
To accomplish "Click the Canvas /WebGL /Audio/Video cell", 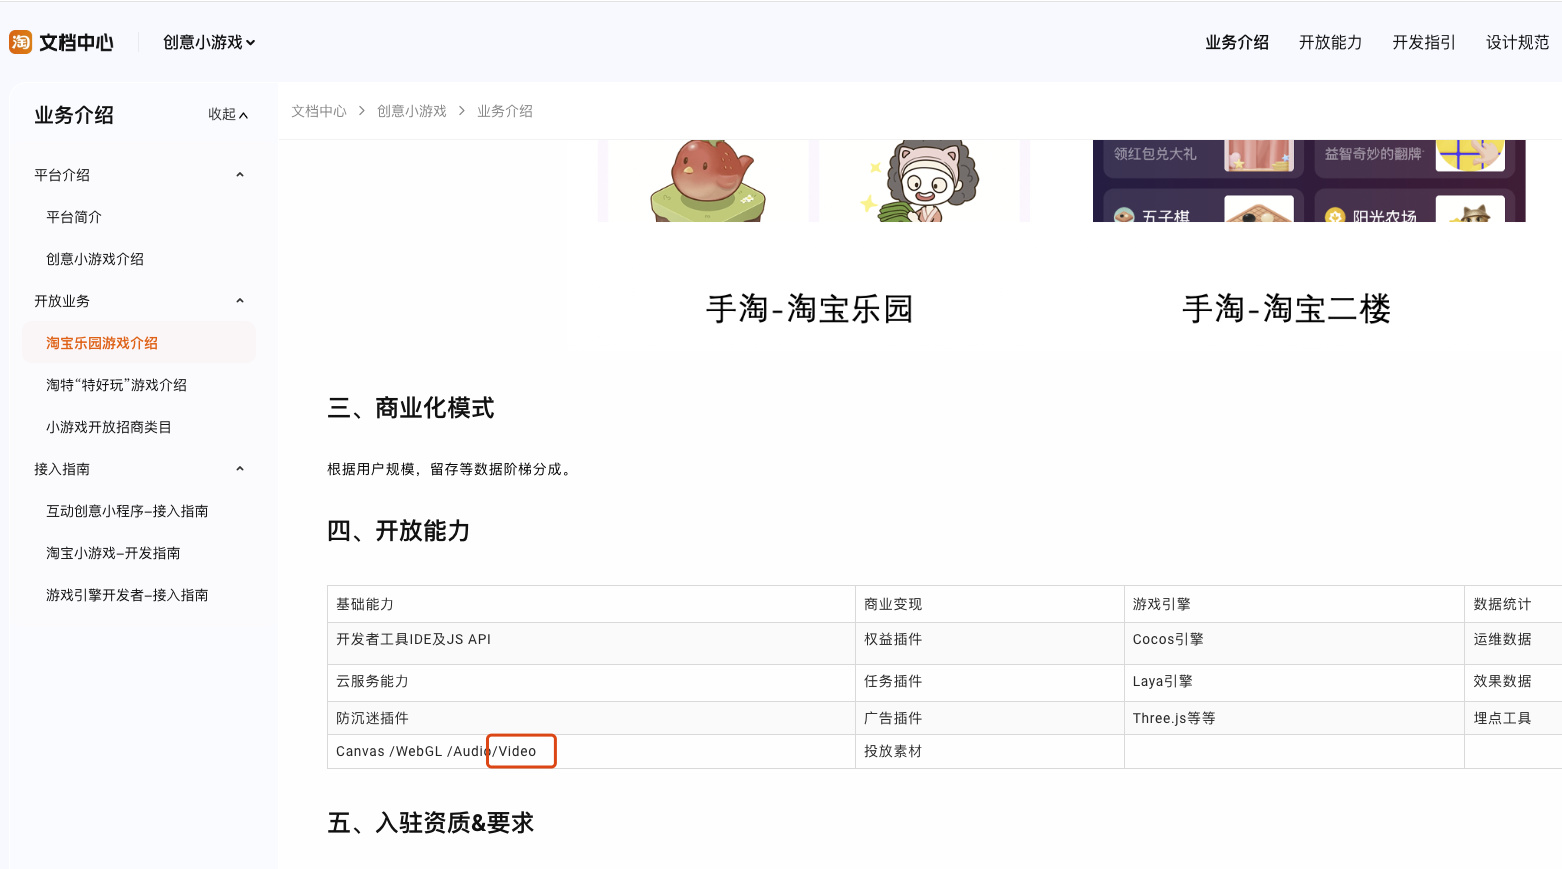I will 591,751.
